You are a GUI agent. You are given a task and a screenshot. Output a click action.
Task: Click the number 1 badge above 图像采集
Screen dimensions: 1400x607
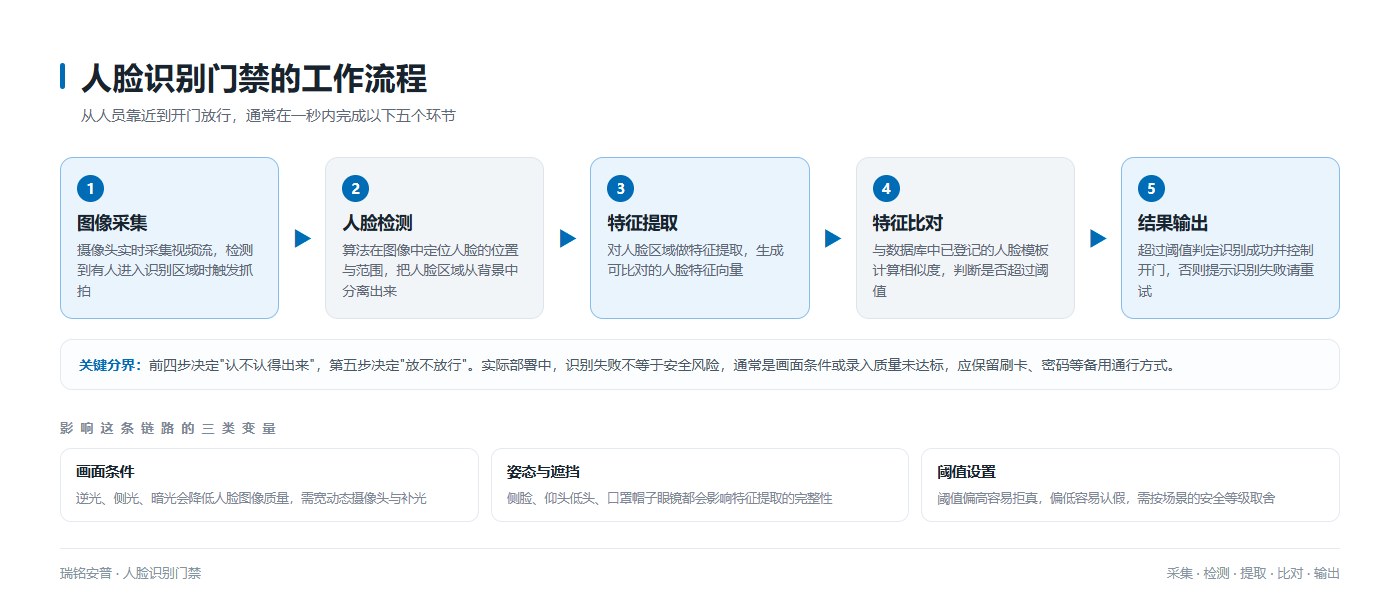[91, 188]
